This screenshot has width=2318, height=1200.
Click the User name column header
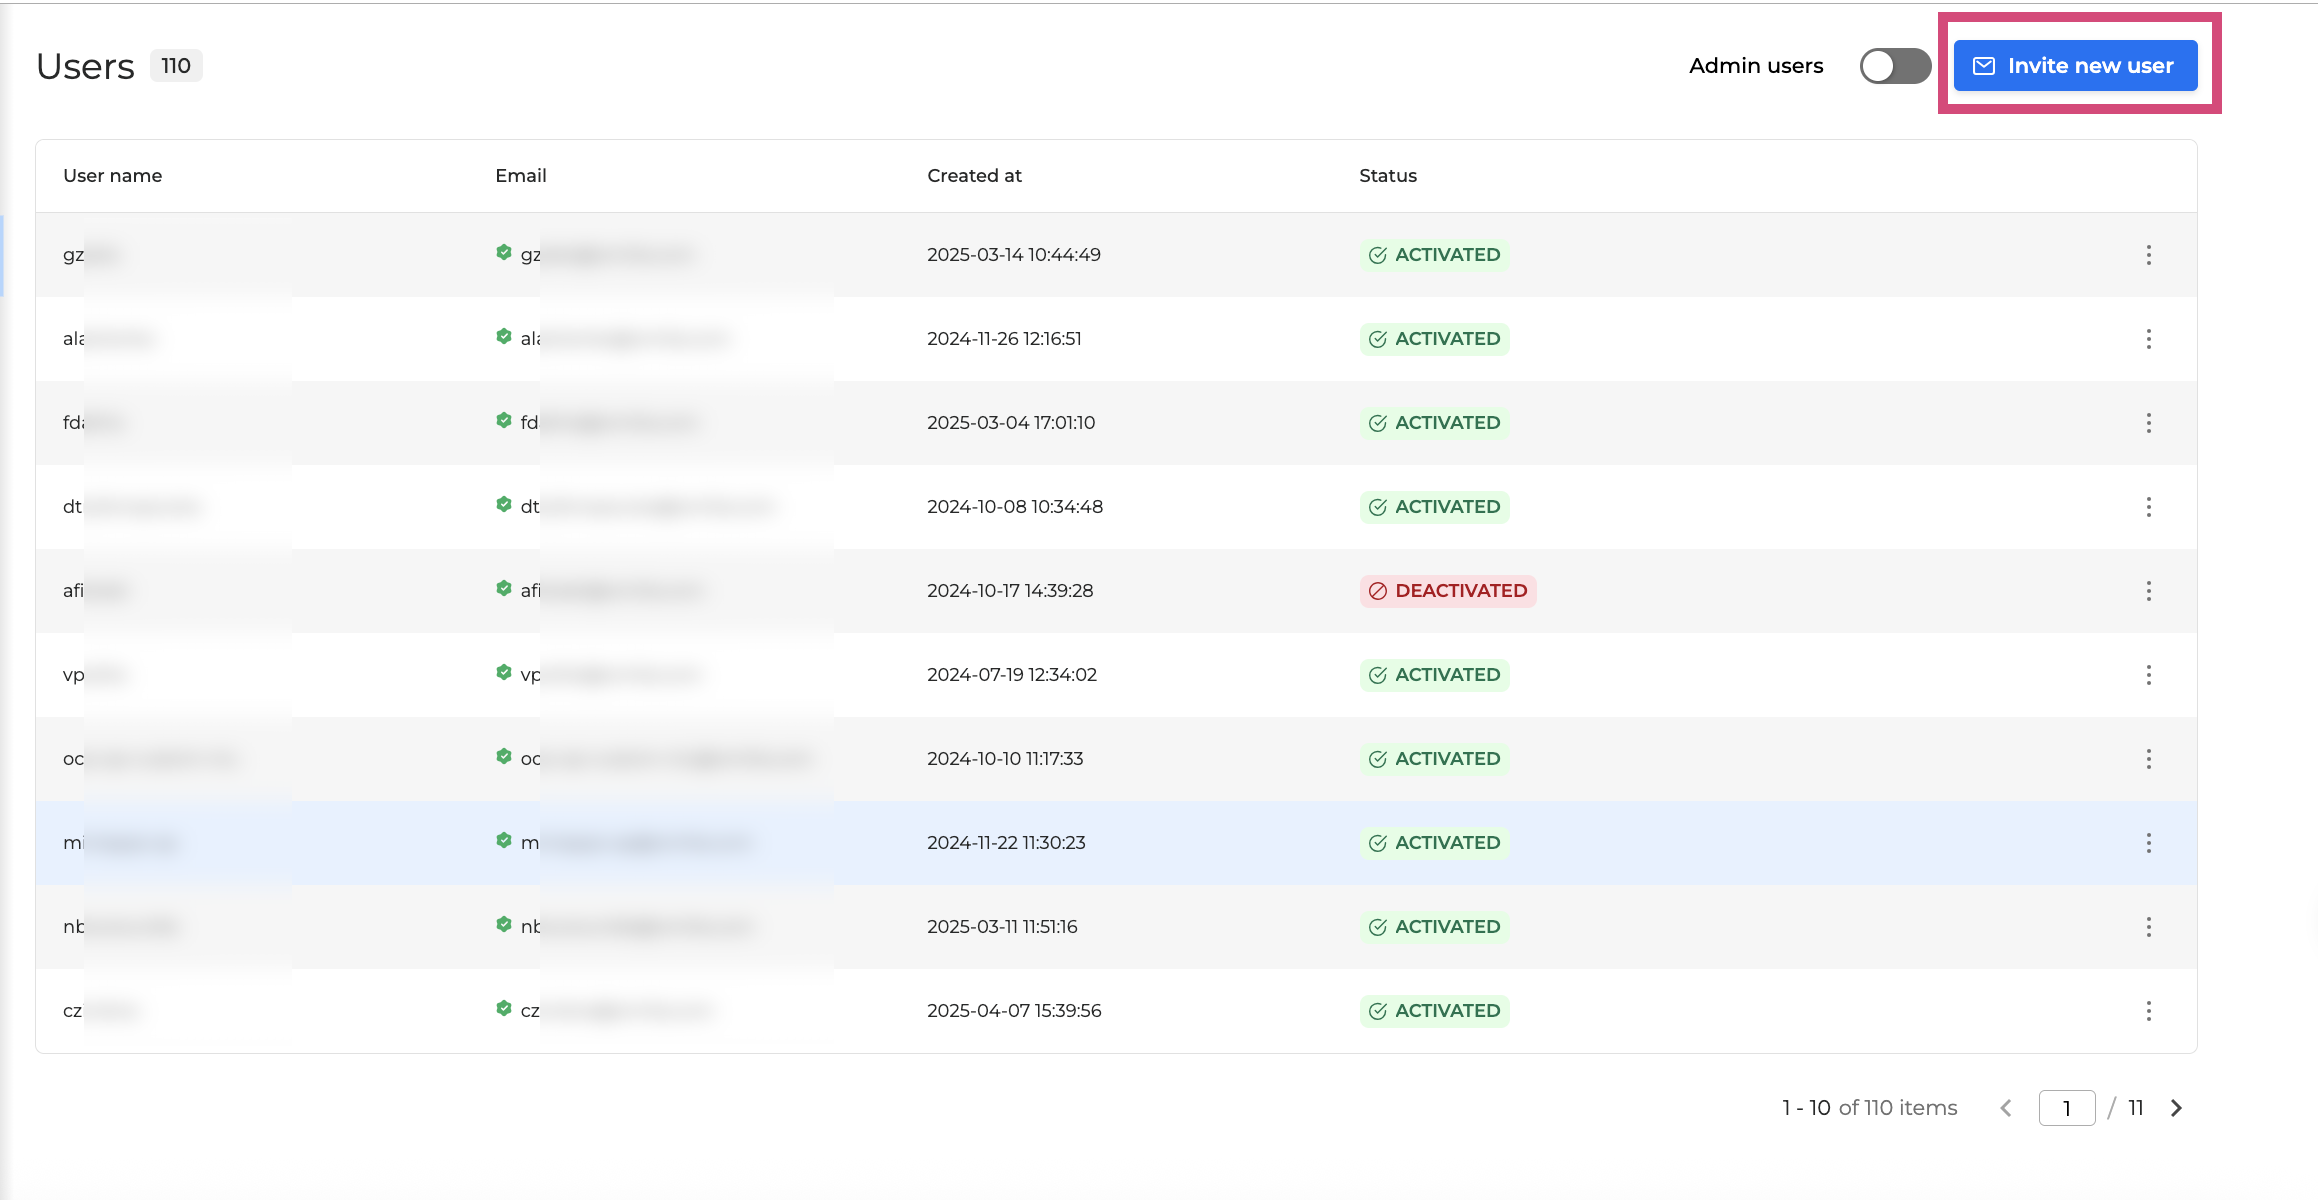(x=113, y=176)
